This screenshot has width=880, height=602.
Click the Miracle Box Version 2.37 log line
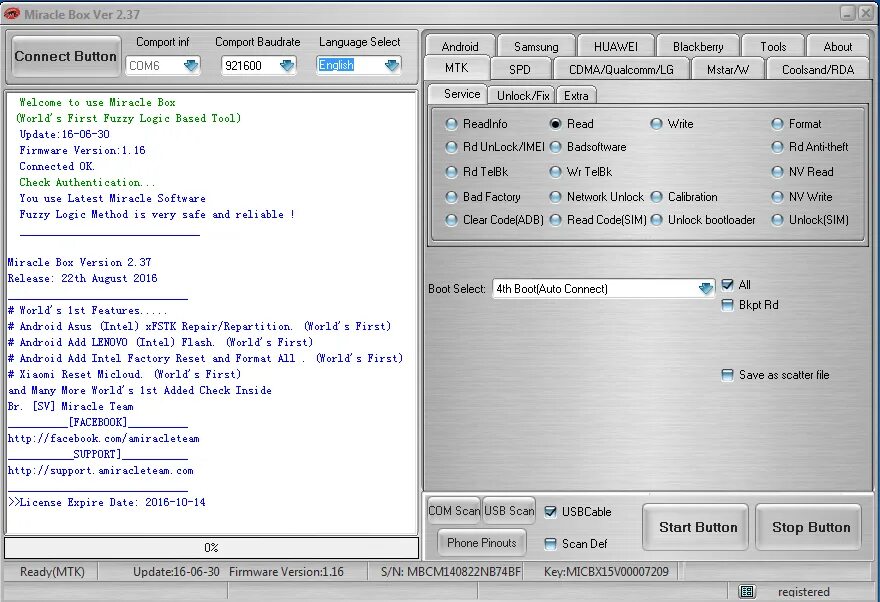tap(79, 262)
